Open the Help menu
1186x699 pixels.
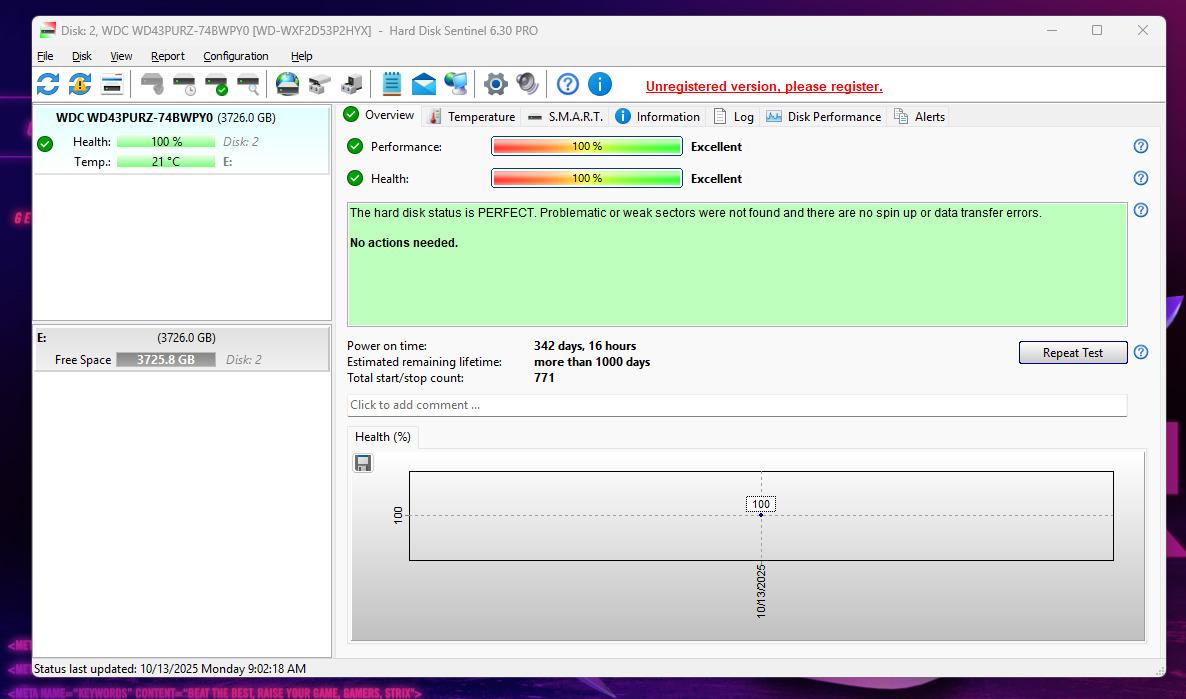tap(301, 56)
